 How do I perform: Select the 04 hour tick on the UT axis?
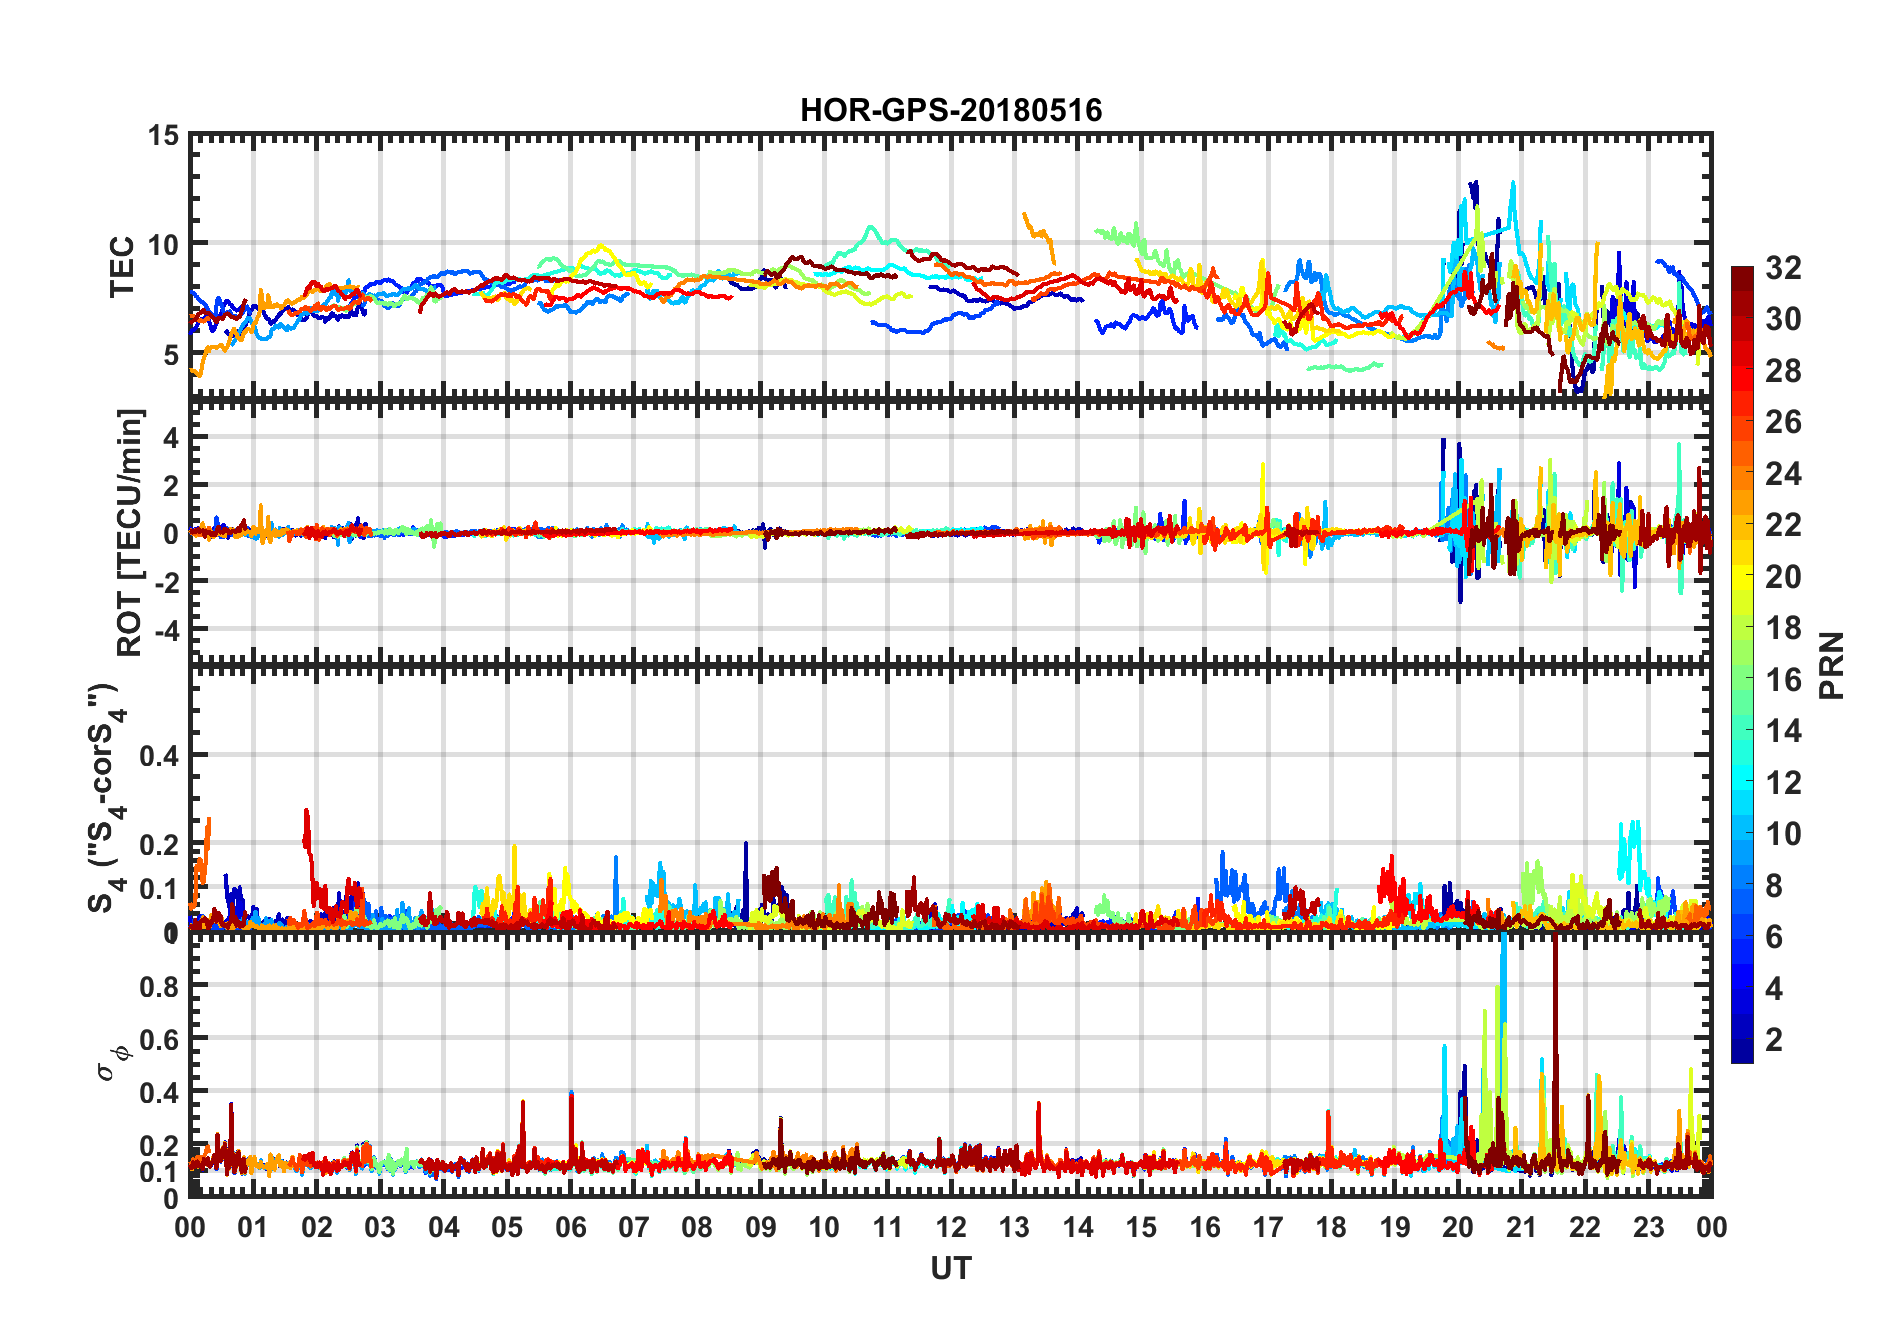(444, 1227)
